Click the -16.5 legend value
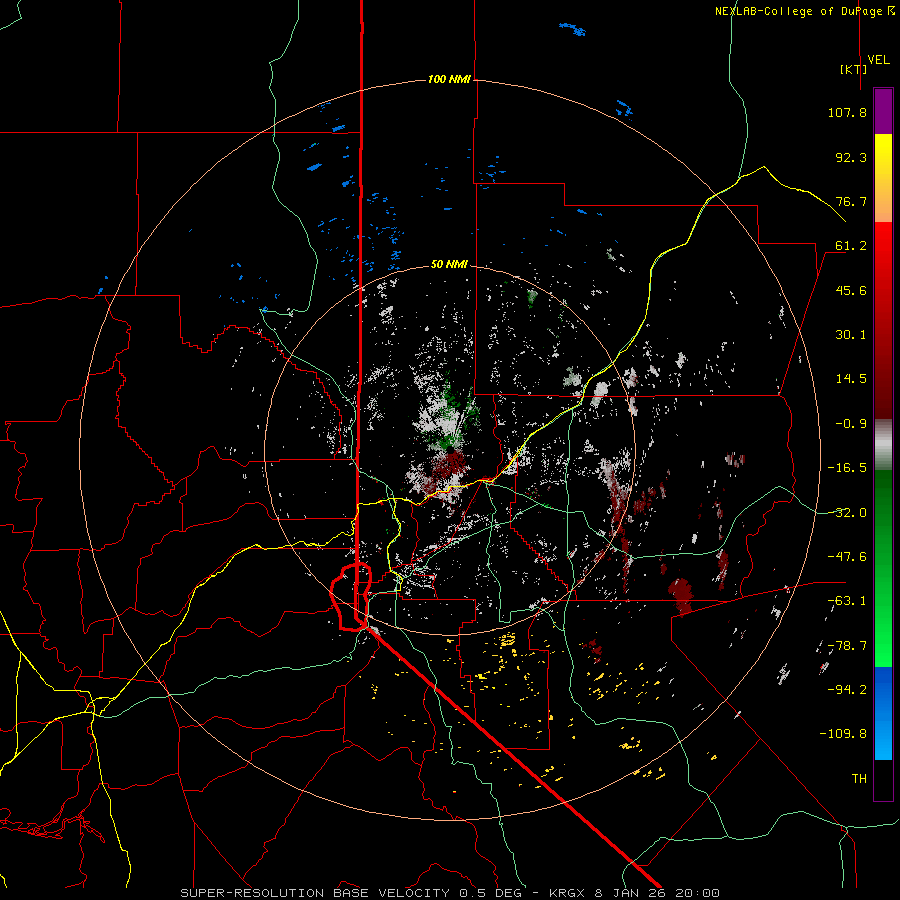This screenshot has height=900, width=900. 847,468
